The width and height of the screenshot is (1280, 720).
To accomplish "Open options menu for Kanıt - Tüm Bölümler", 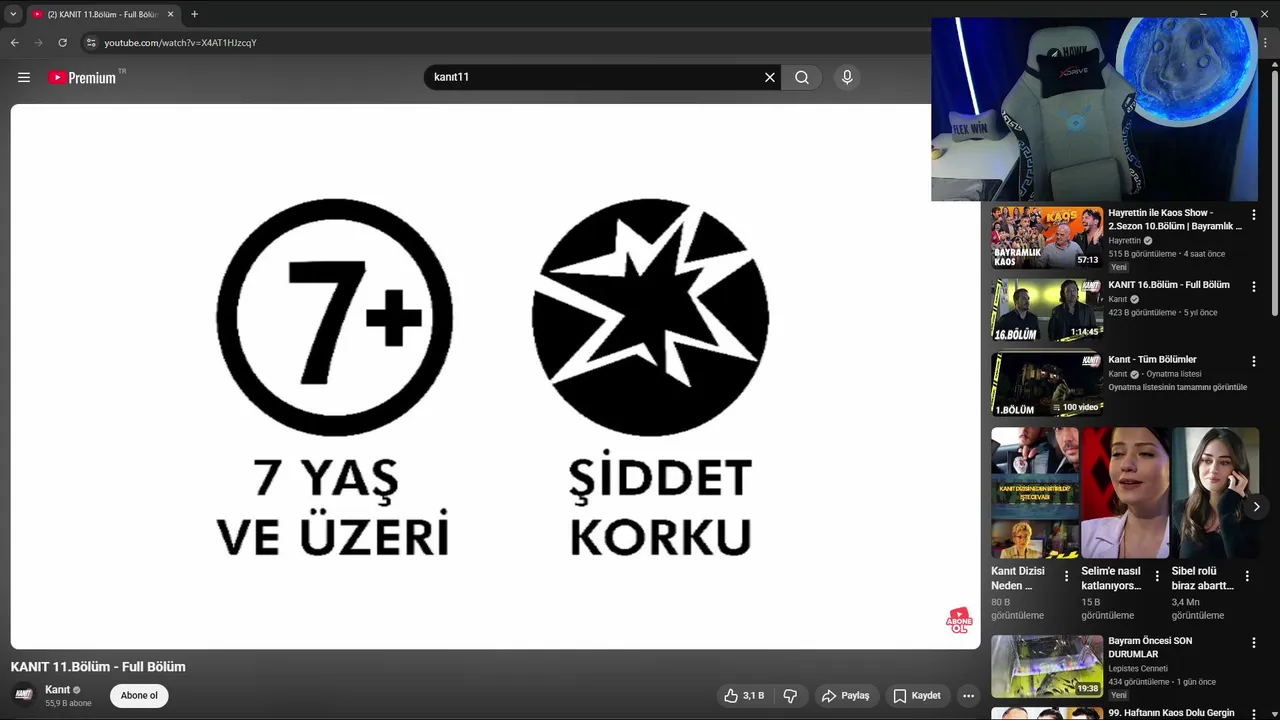I will (x=1254, y=361).
